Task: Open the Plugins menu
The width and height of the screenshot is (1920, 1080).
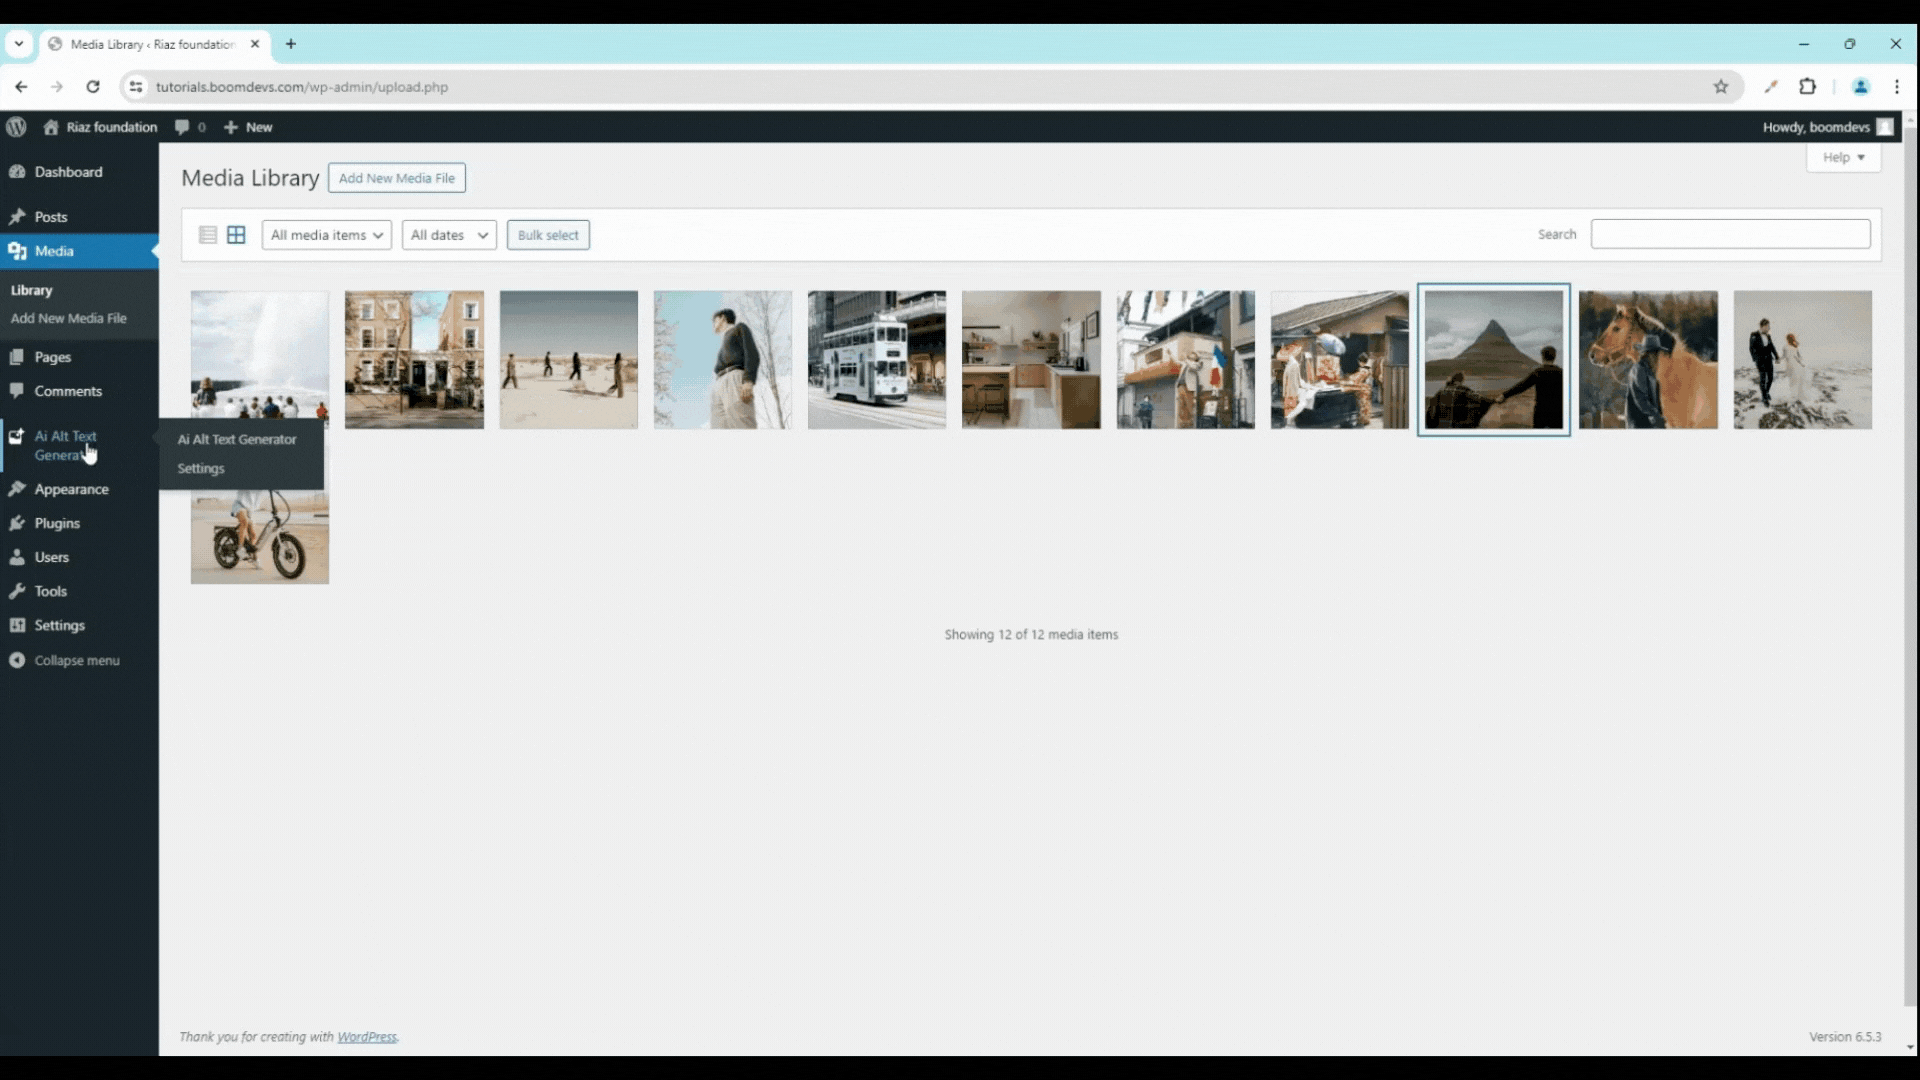Action: [x=57, y=523]
